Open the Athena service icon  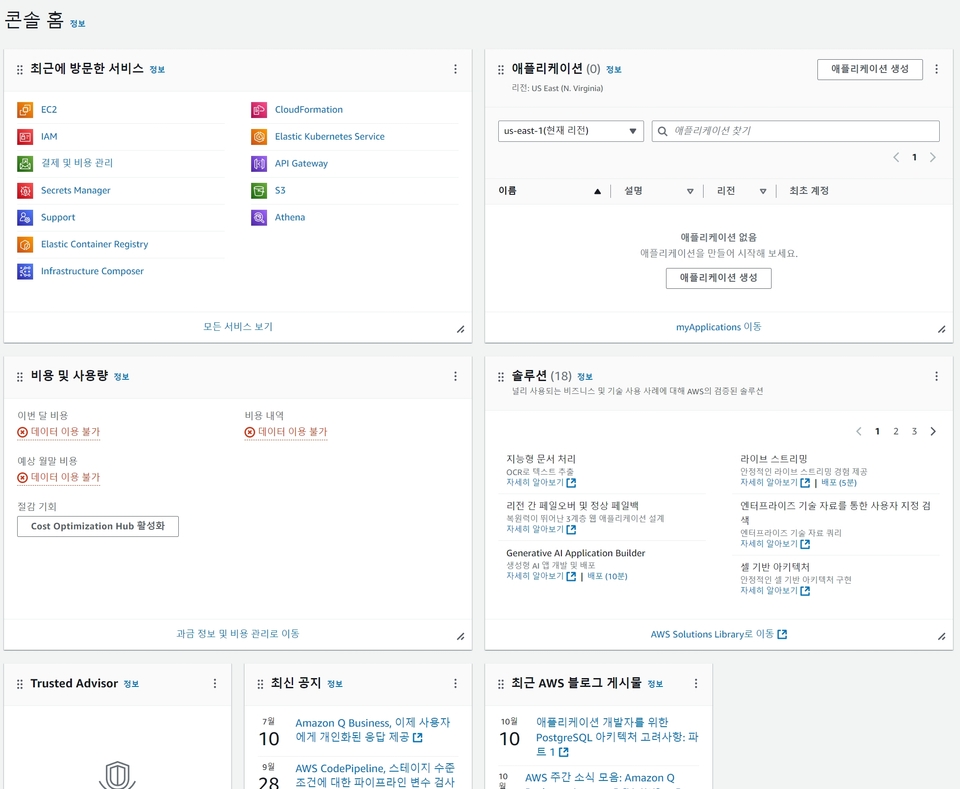259,217
